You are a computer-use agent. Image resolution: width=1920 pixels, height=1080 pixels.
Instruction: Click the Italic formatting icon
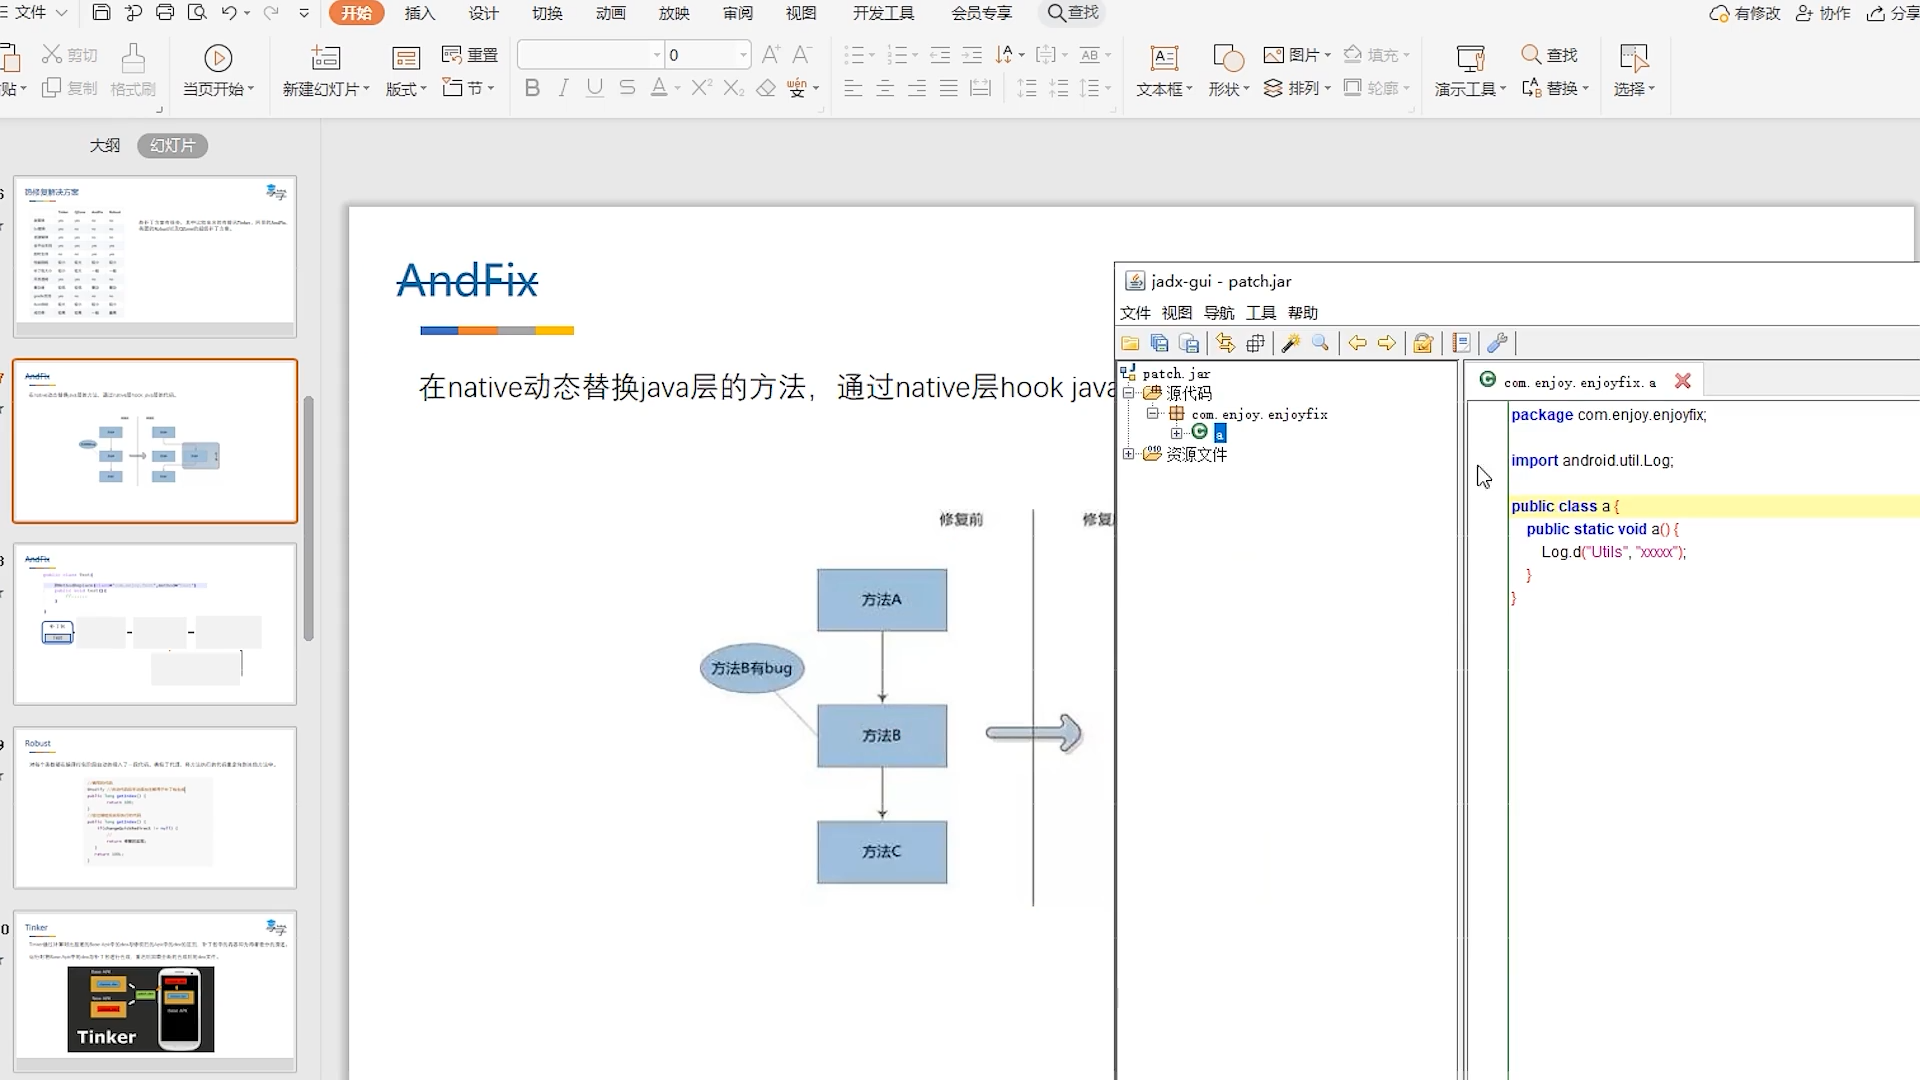pos(564,88)
